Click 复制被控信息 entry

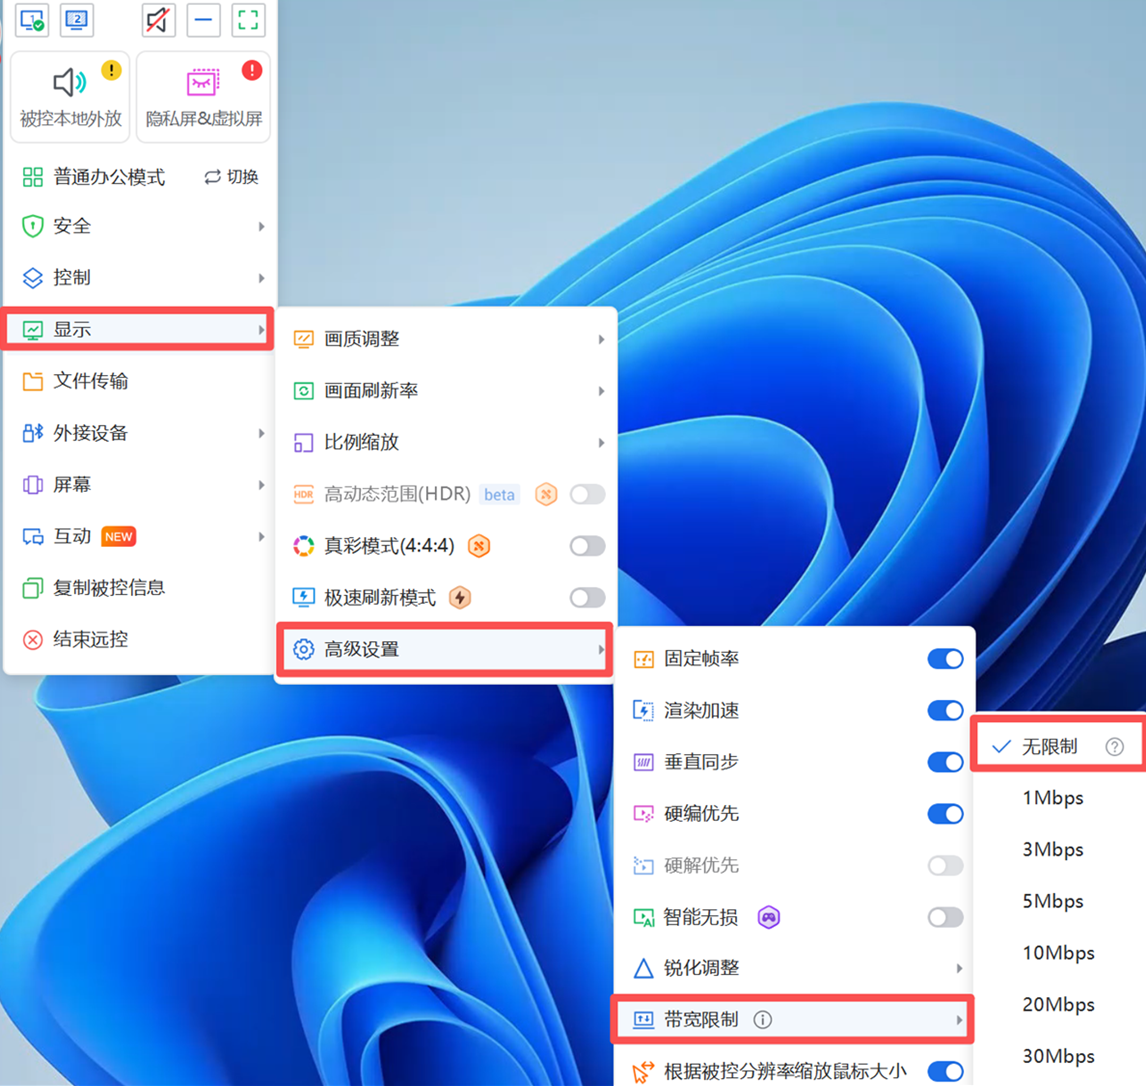pyautogui.click(x=139, y=588)
